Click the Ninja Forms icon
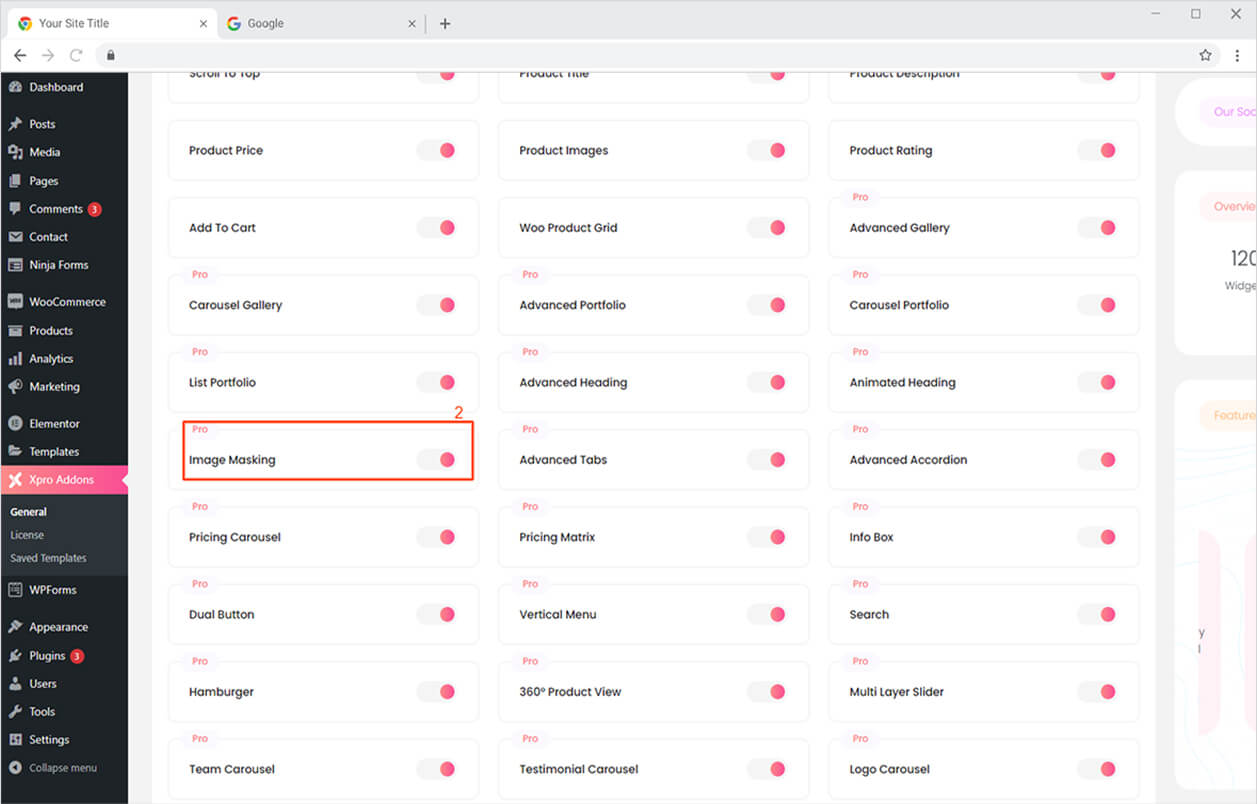1257x804 pixels. [15, 265]
